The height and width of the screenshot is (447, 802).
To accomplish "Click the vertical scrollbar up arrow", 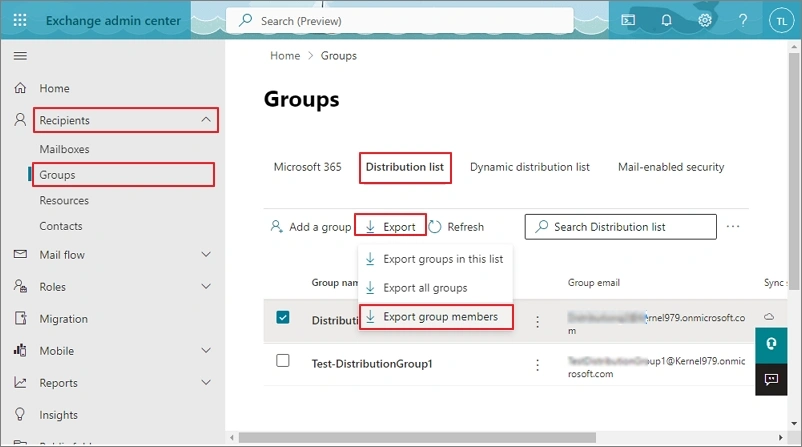I will pyautogui.click(x=794, y=47).
